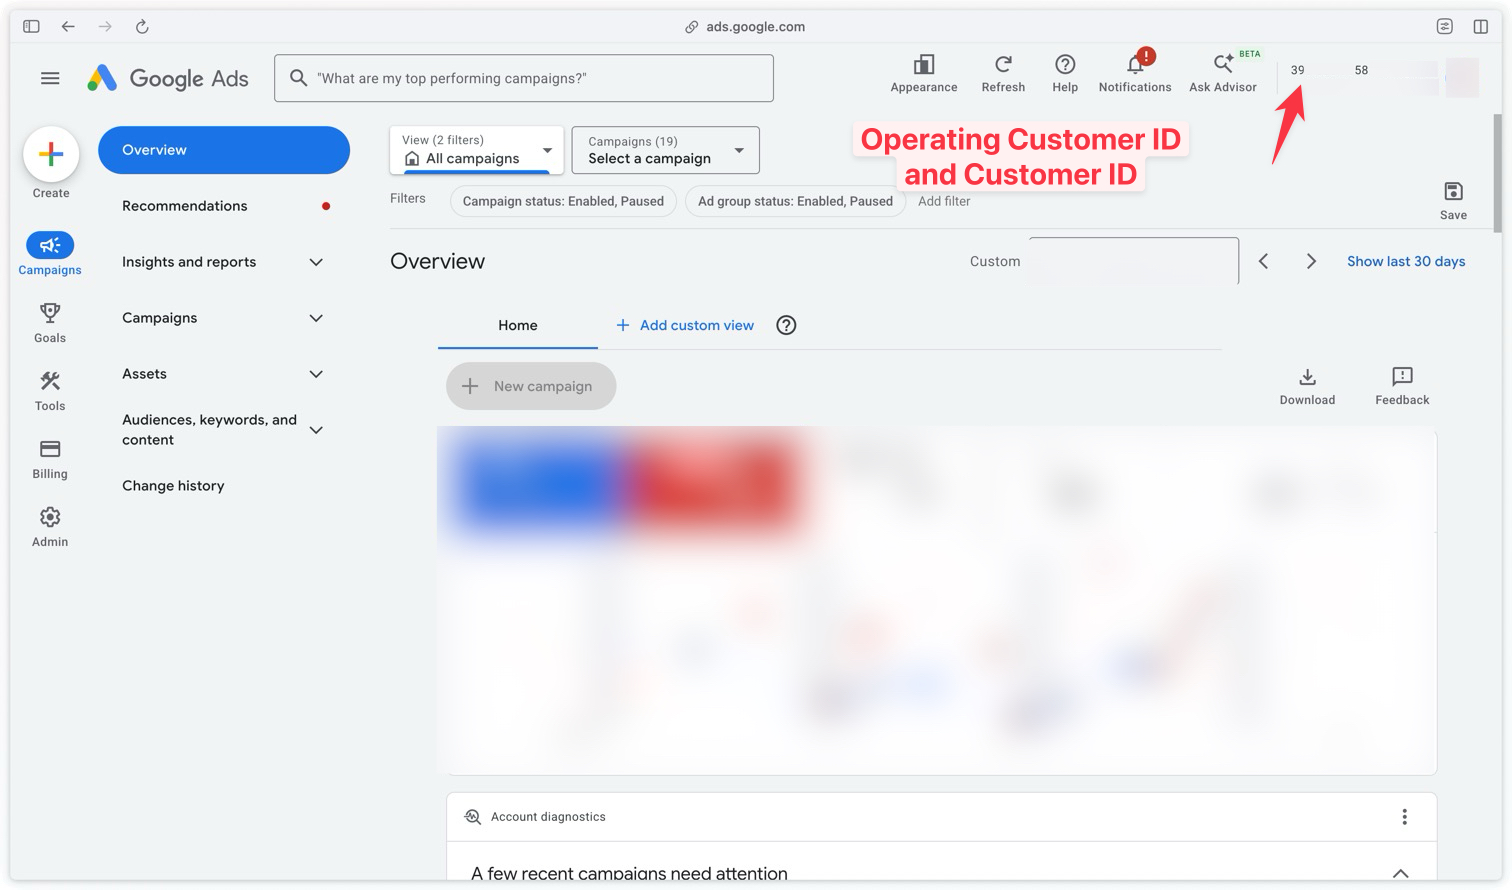Switch to the Home tab
Viewport: 1512px width, 890px height.
(518, 325)
